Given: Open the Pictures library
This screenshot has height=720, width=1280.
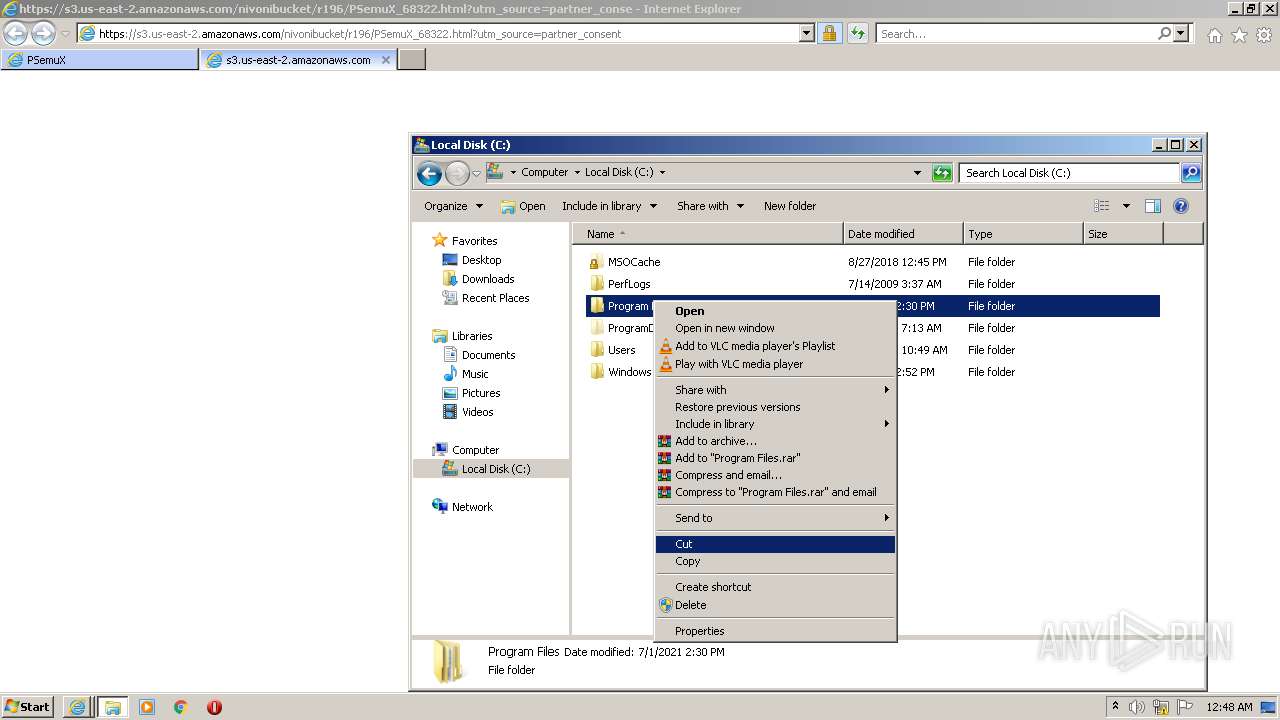Looking at the screenshot, I should (x=481, y=393).
